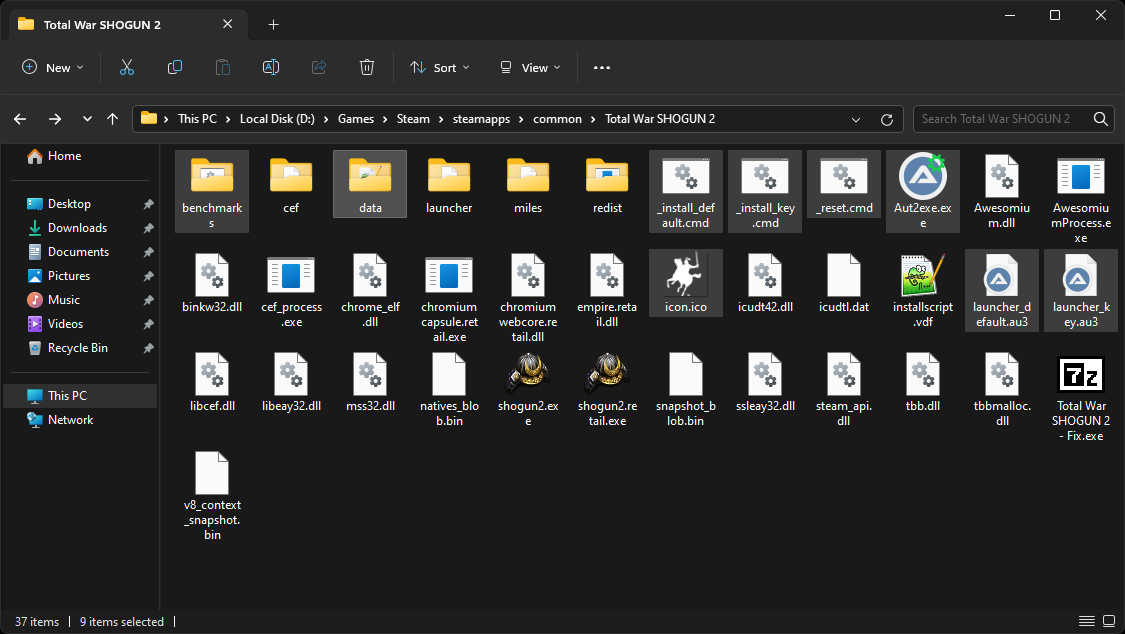Open the New item dropdown

coord(53,67)
